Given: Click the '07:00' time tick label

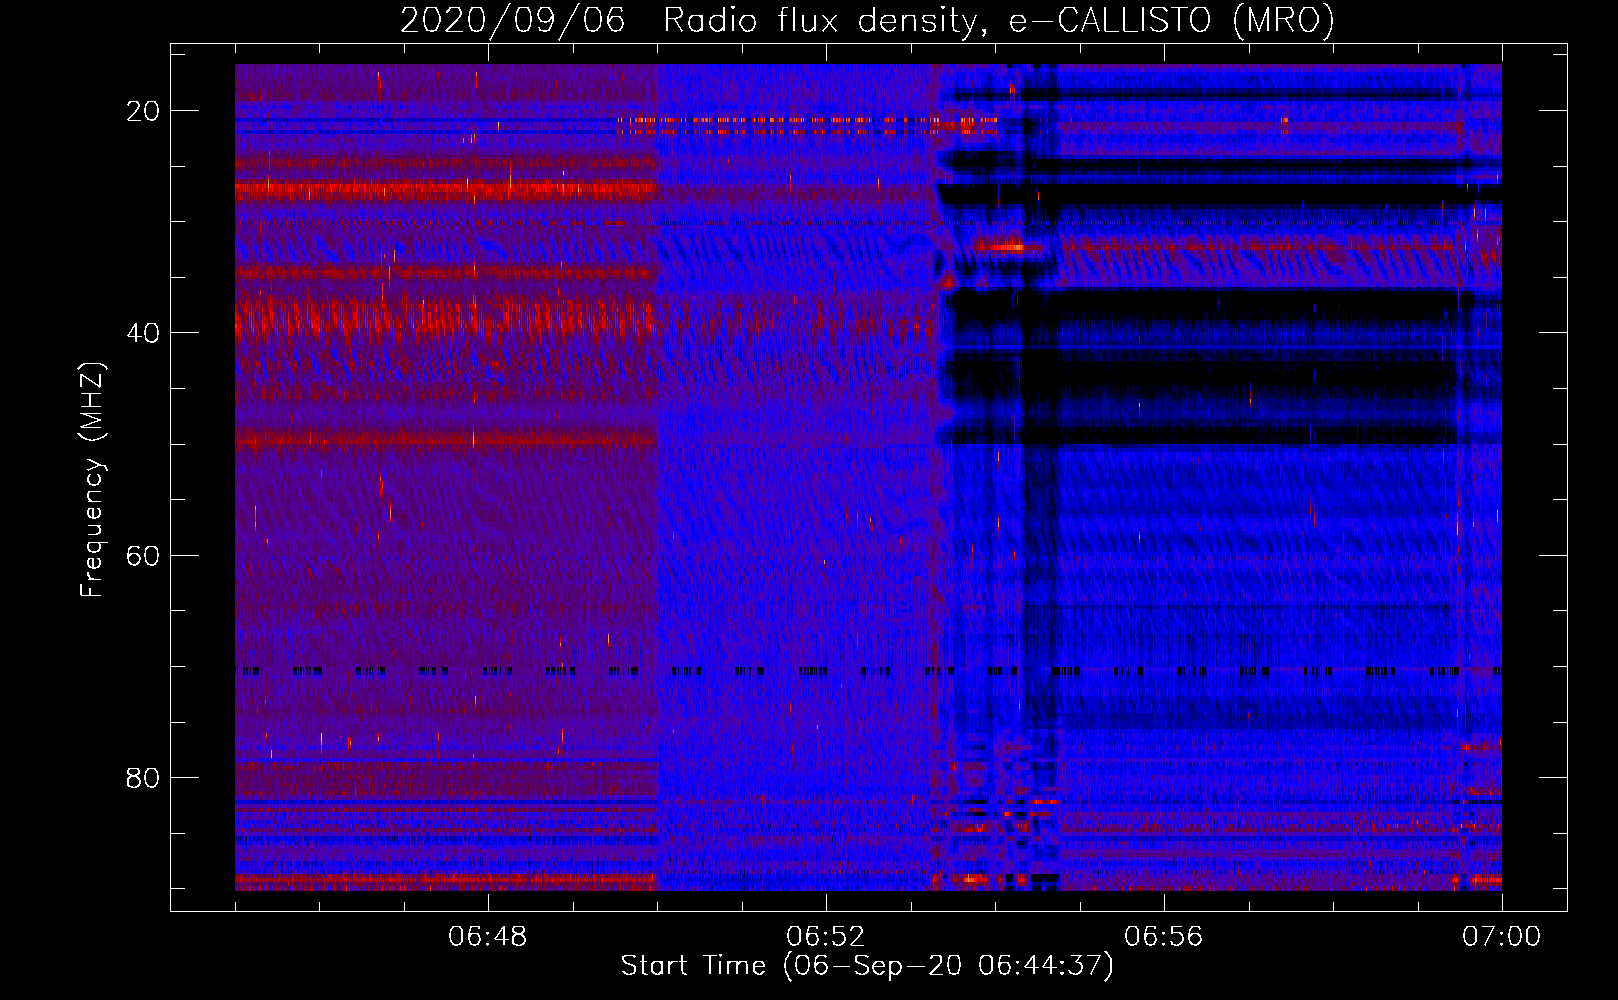Looking at the screenshot, I should point(1501,937).
